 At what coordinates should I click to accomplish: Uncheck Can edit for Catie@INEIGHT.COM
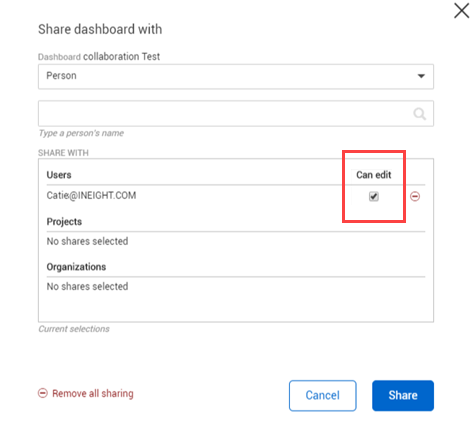374,196
